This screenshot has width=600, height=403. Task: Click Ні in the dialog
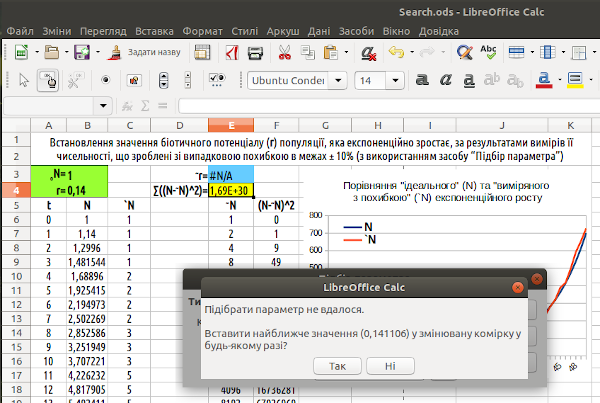pyautogui.click(x=390, y=366)
